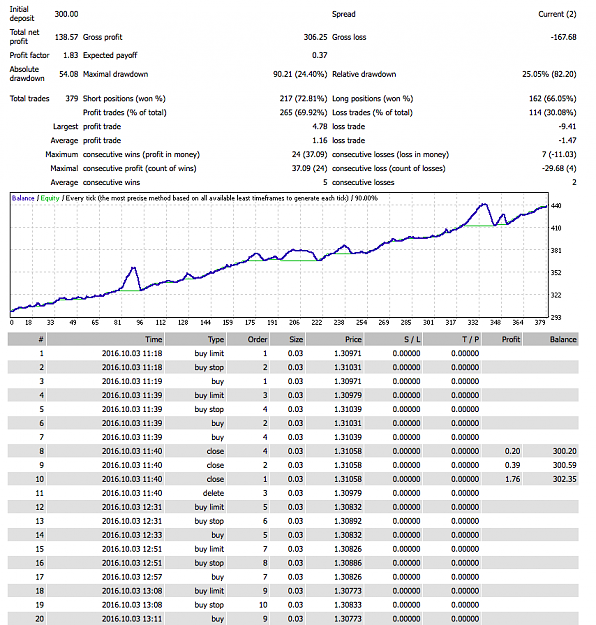The image size is (596, 625).
Task: Select average profit trade value 1.16
Action: 320,140
